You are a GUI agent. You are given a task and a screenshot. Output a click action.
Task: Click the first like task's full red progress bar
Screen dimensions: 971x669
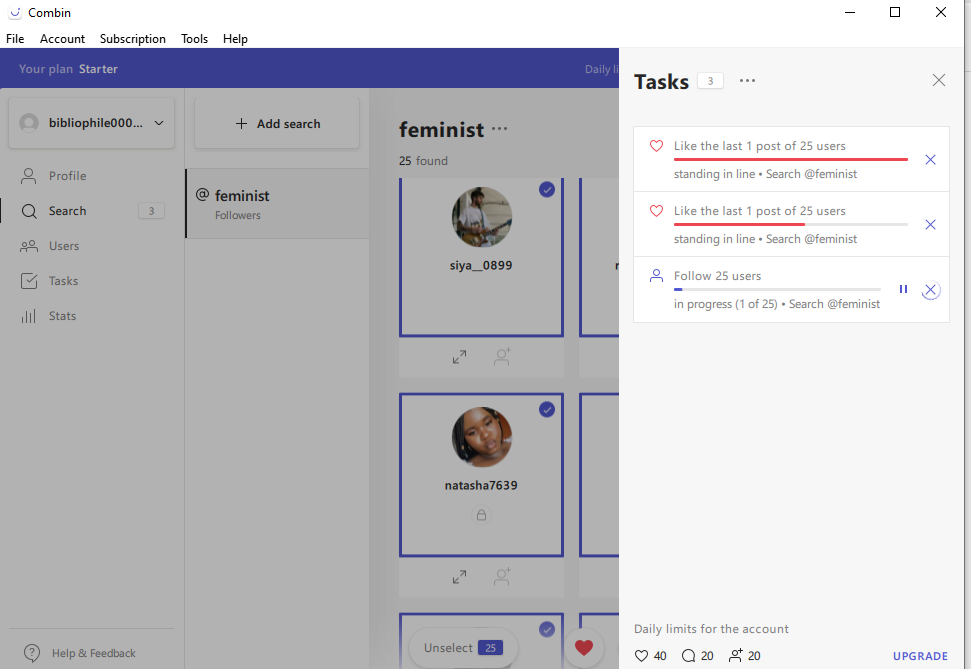791,160
